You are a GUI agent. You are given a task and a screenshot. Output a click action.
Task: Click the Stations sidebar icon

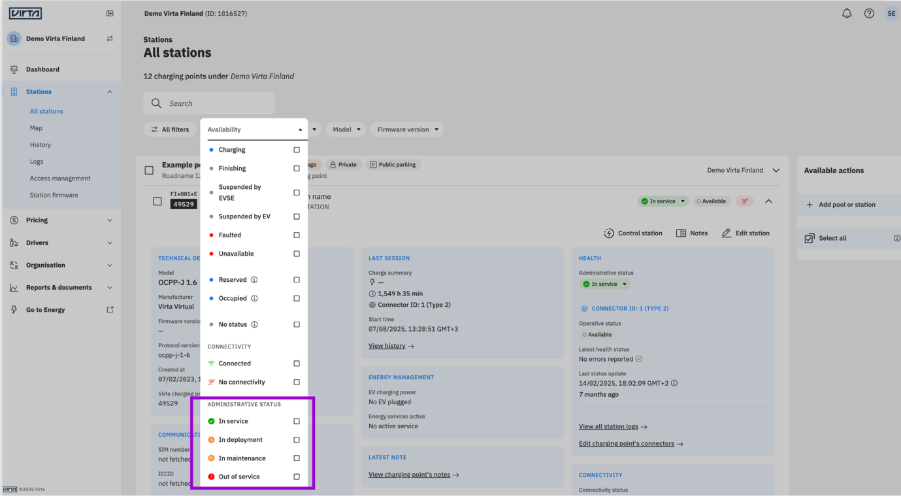pos(14,92)
